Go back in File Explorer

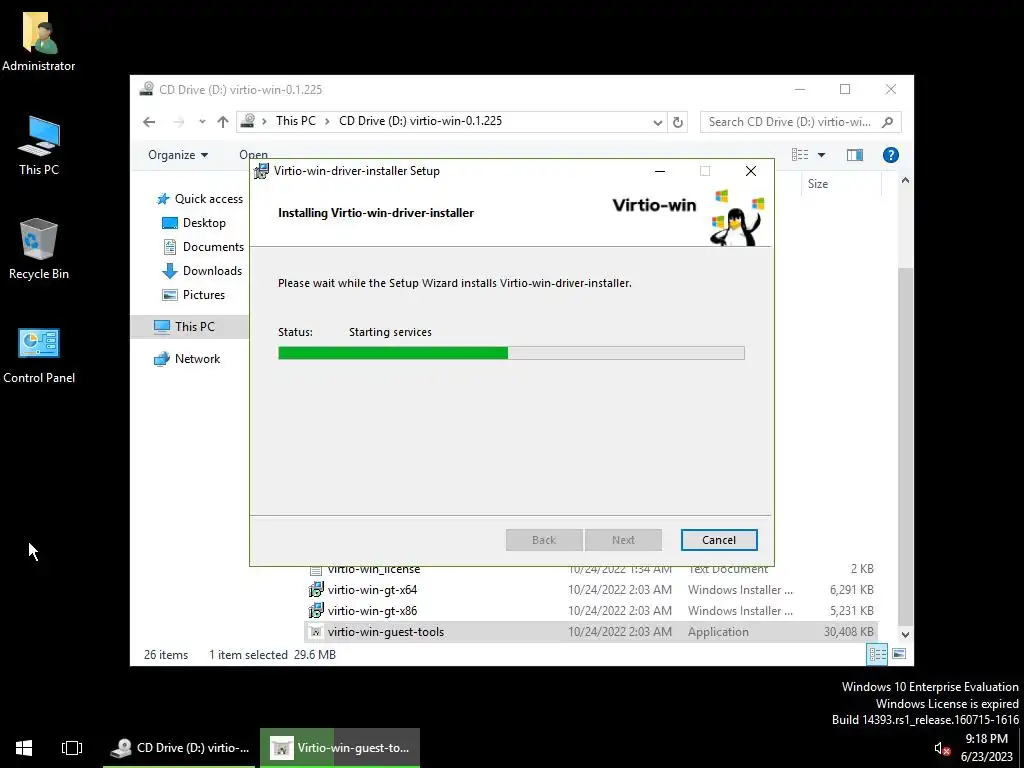pos(149,121)
